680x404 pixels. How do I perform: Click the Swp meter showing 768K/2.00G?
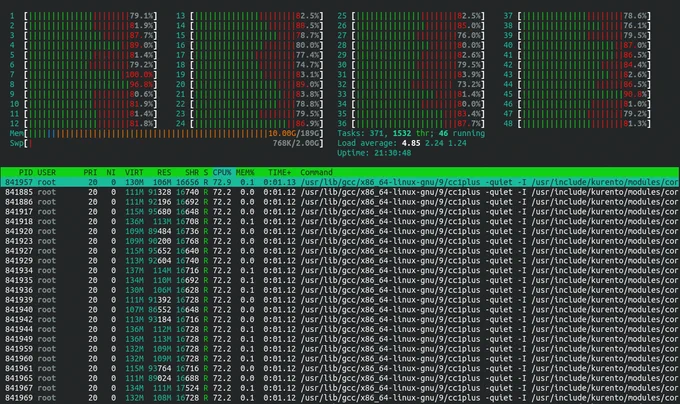pos(167,143)
